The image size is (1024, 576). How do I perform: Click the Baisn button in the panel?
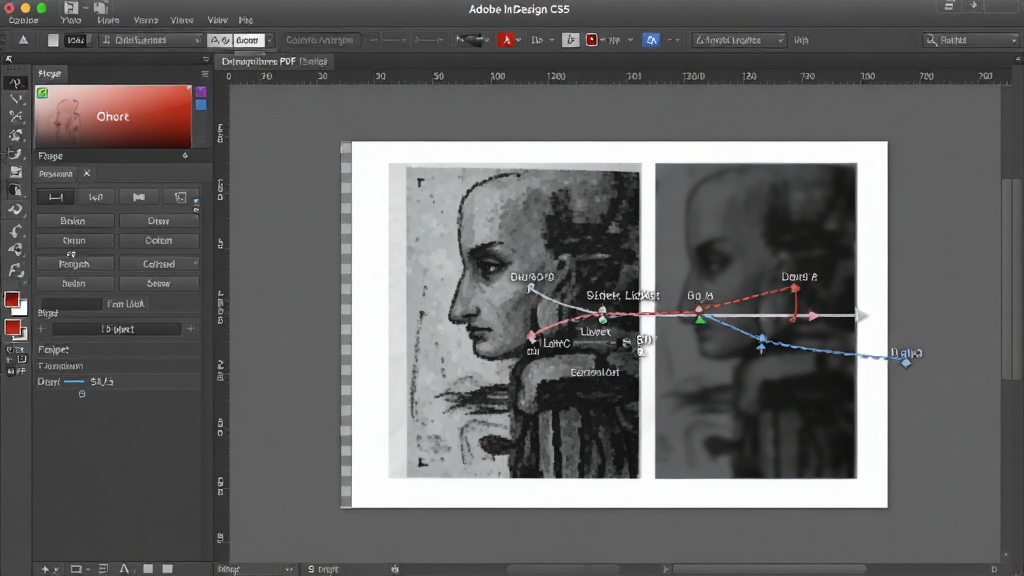[75, 221]
